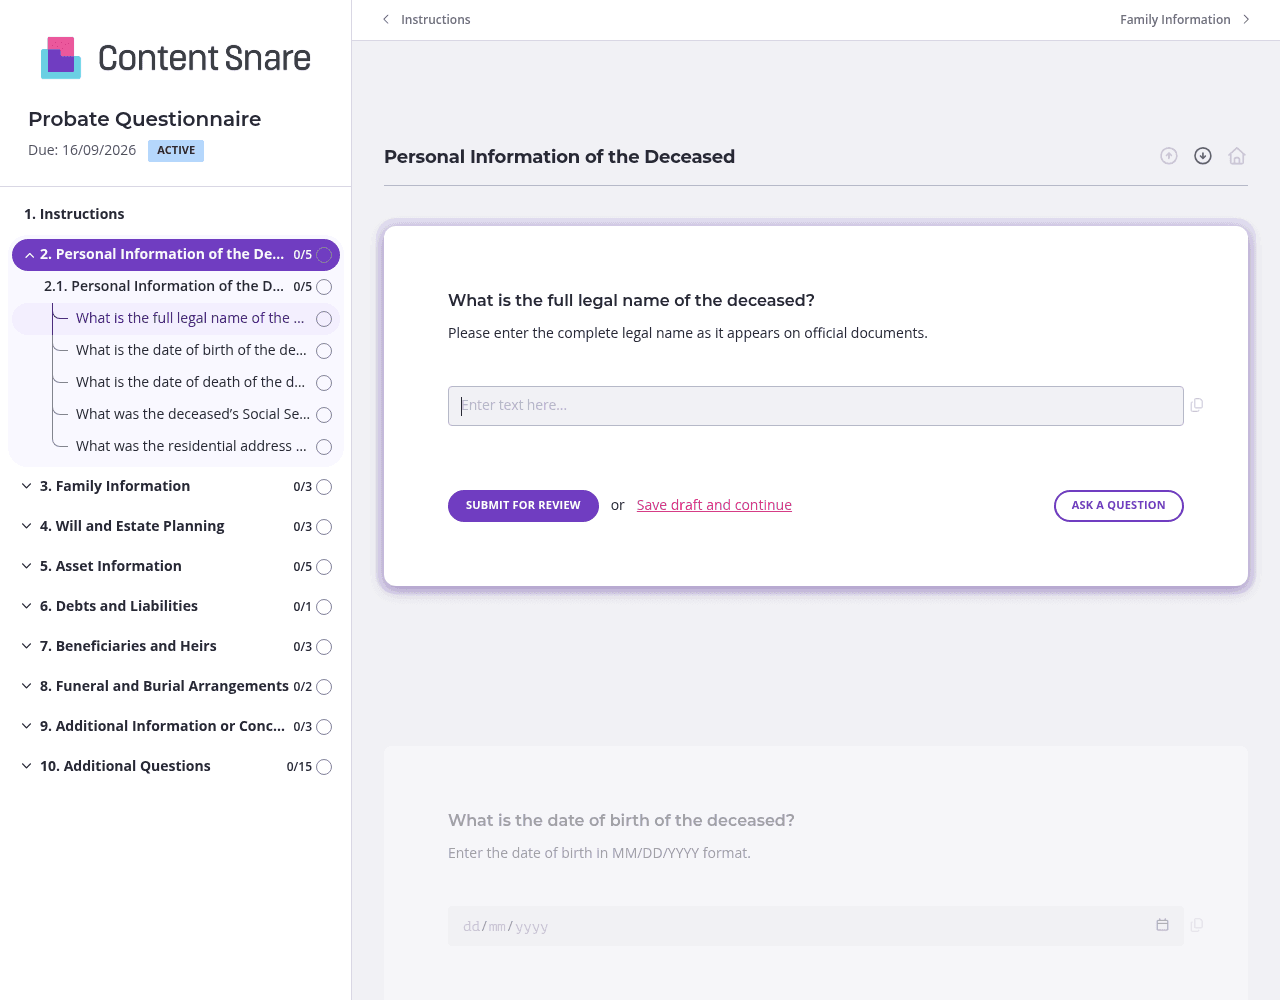Toggle status circle for Asset Information
Screen dimensions: 1280x1000
pos(324,567)
